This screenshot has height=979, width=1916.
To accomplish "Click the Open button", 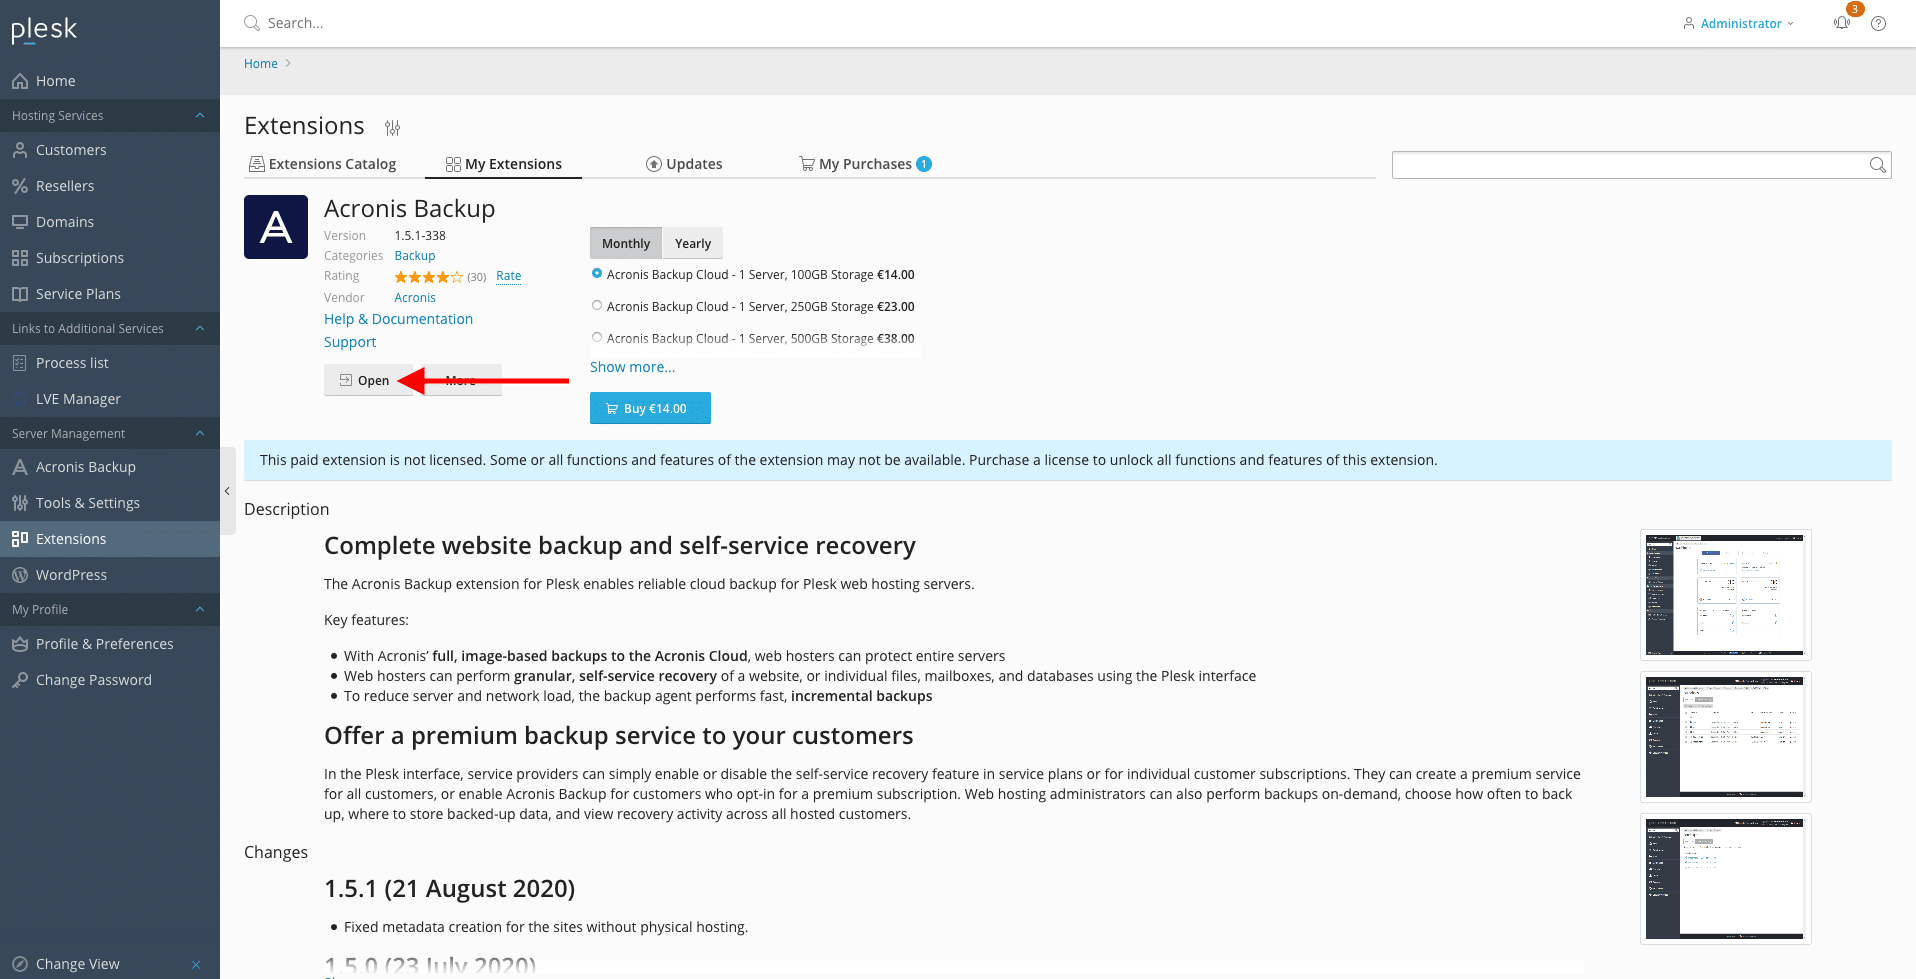I will 368,380.
